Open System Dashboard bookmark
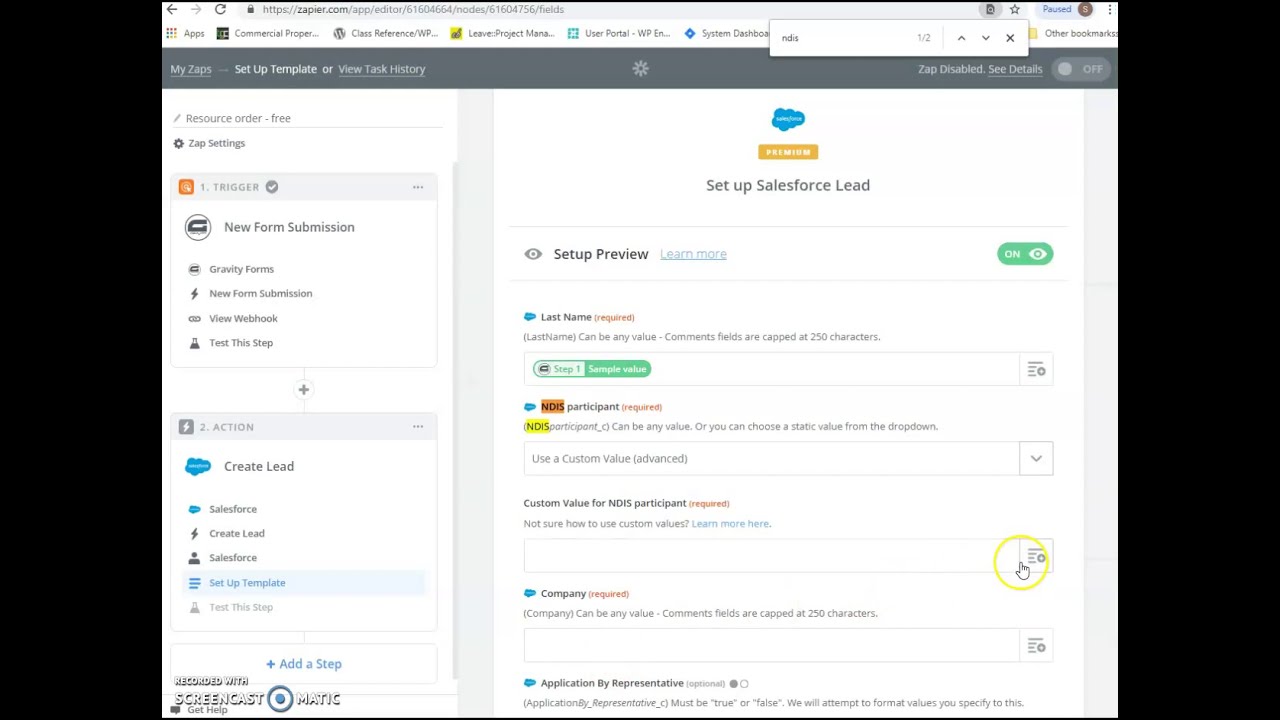 (727, 33)
